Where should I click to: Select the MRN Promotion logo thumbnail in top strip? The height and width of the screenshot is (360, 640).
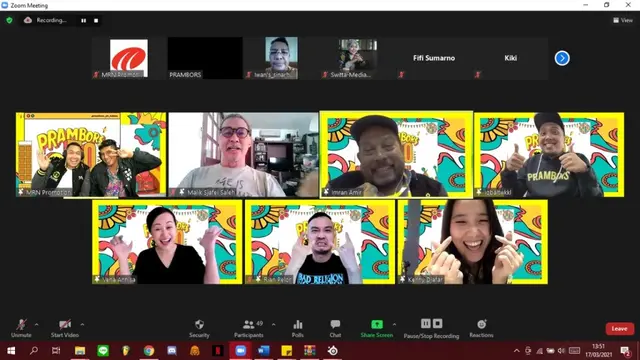click(129, 58)
